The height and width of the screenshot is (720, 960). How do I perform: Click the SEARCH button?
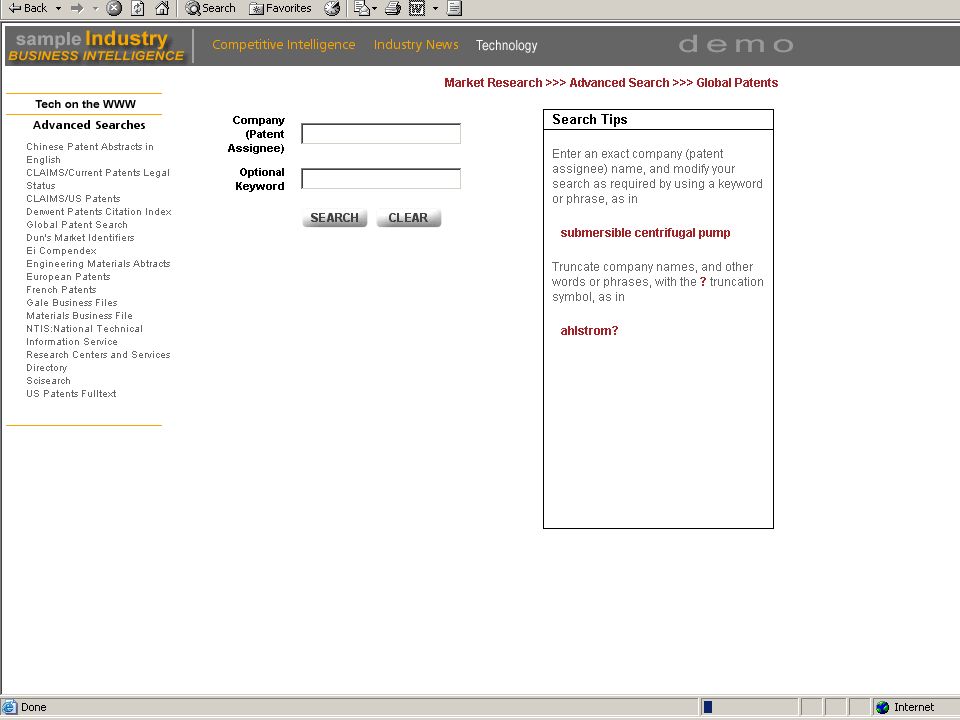[334, 218]
